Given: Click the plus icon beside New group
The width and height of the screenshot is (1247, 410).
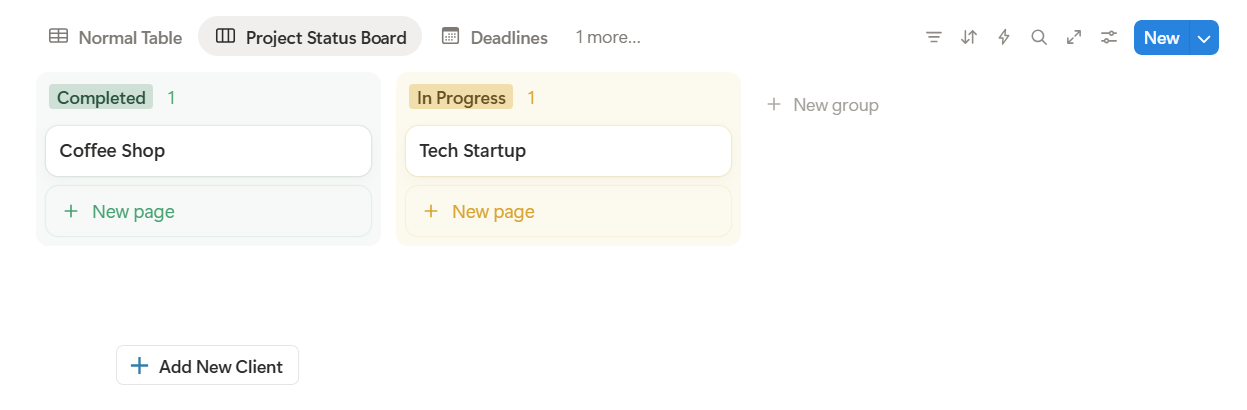Looking at the screenshot, I should point(773,105).
